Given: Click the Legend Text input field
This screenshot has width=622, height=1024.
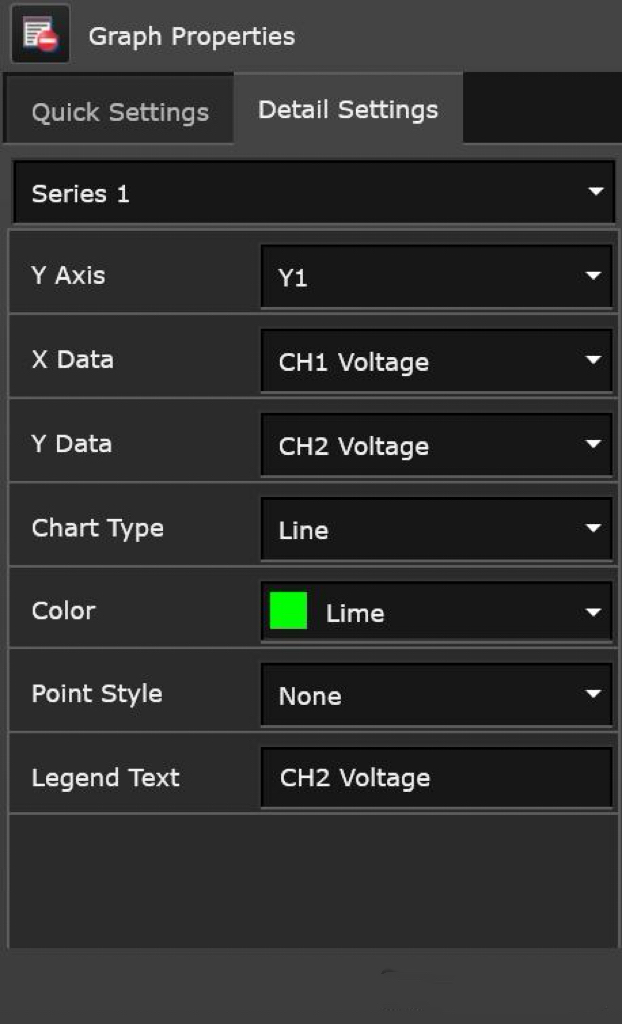Looking at the screenshot, I should (436, 778).
